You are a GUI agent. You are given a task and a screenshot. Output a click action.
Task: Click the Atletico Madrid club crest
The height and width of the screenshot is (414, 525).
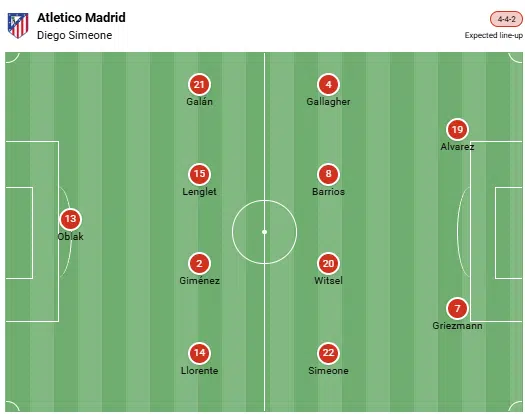point(18,26)
